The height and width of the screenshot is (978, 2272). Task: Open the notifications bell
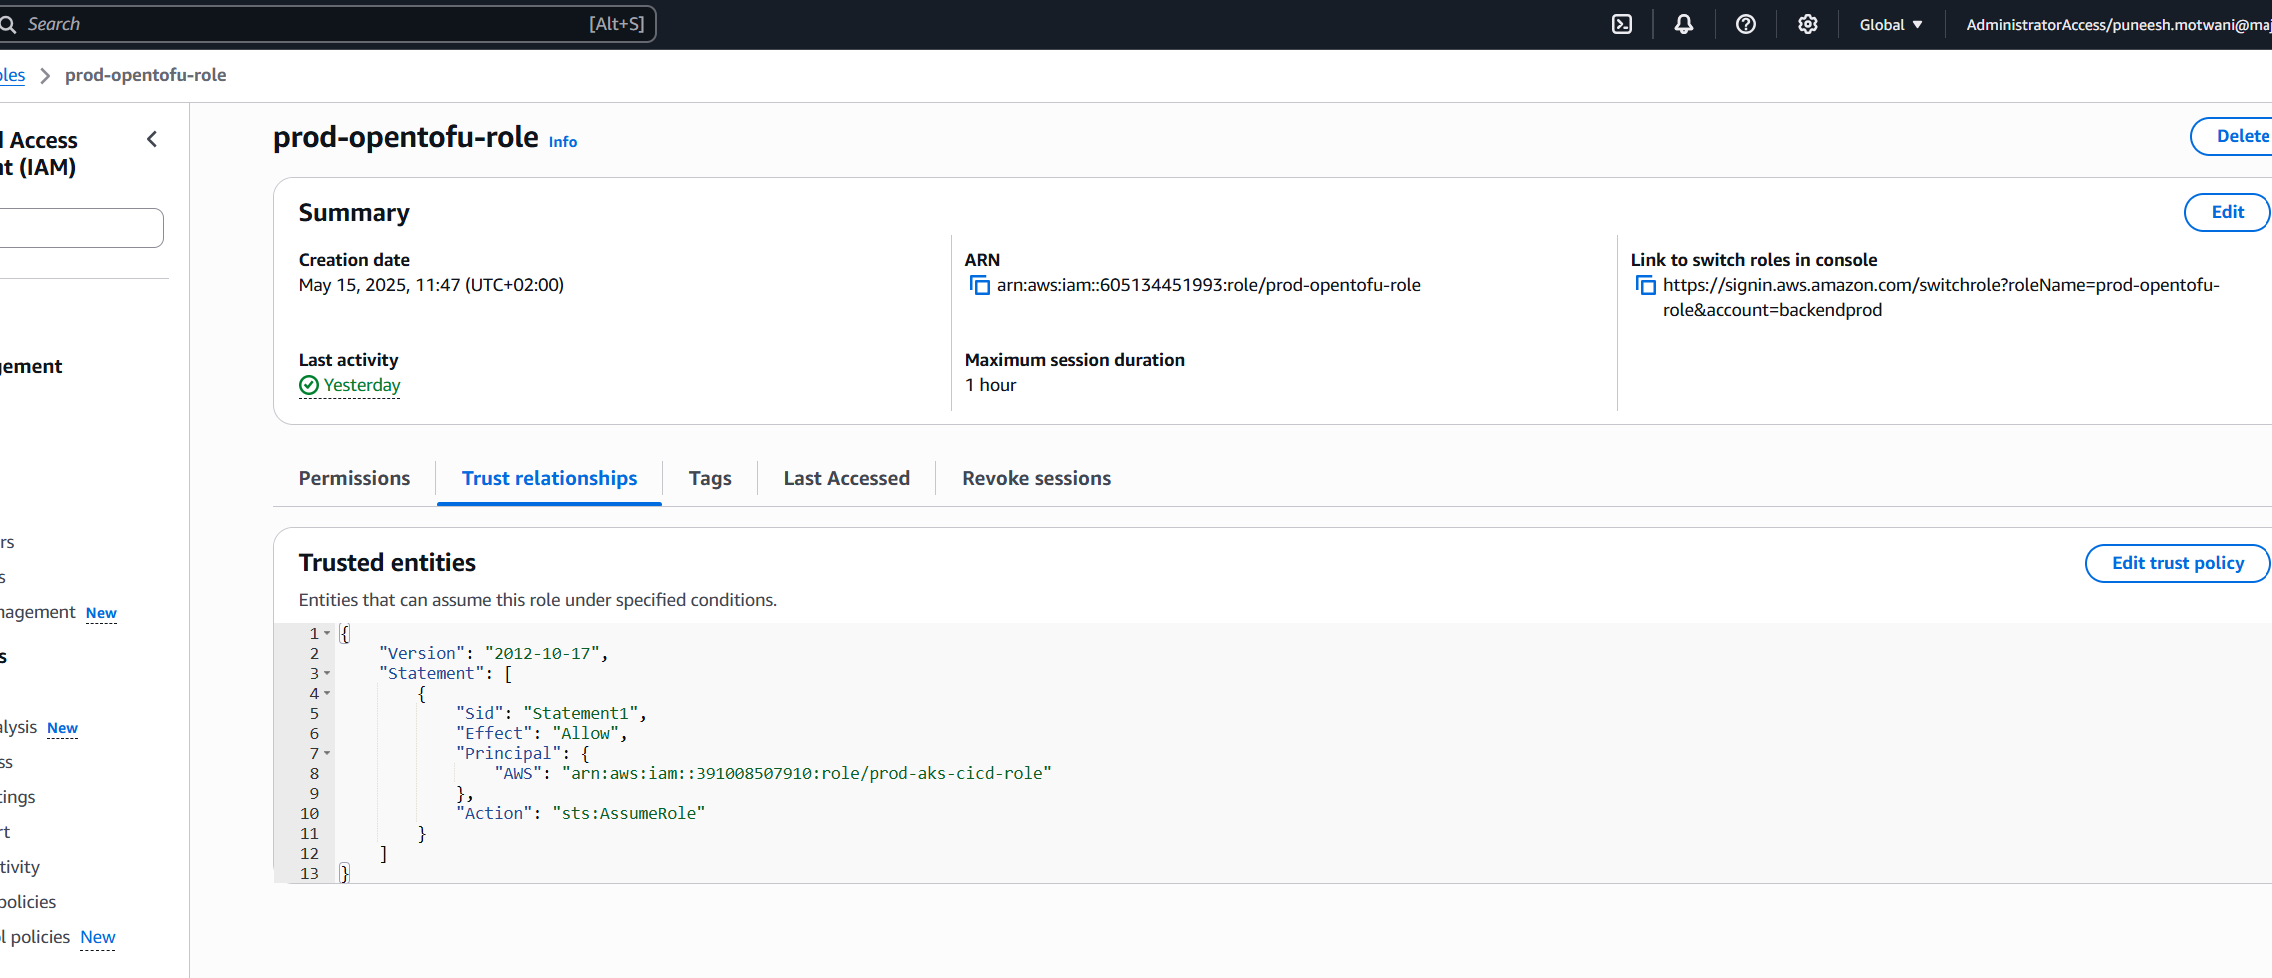(x=1683, y=25)
